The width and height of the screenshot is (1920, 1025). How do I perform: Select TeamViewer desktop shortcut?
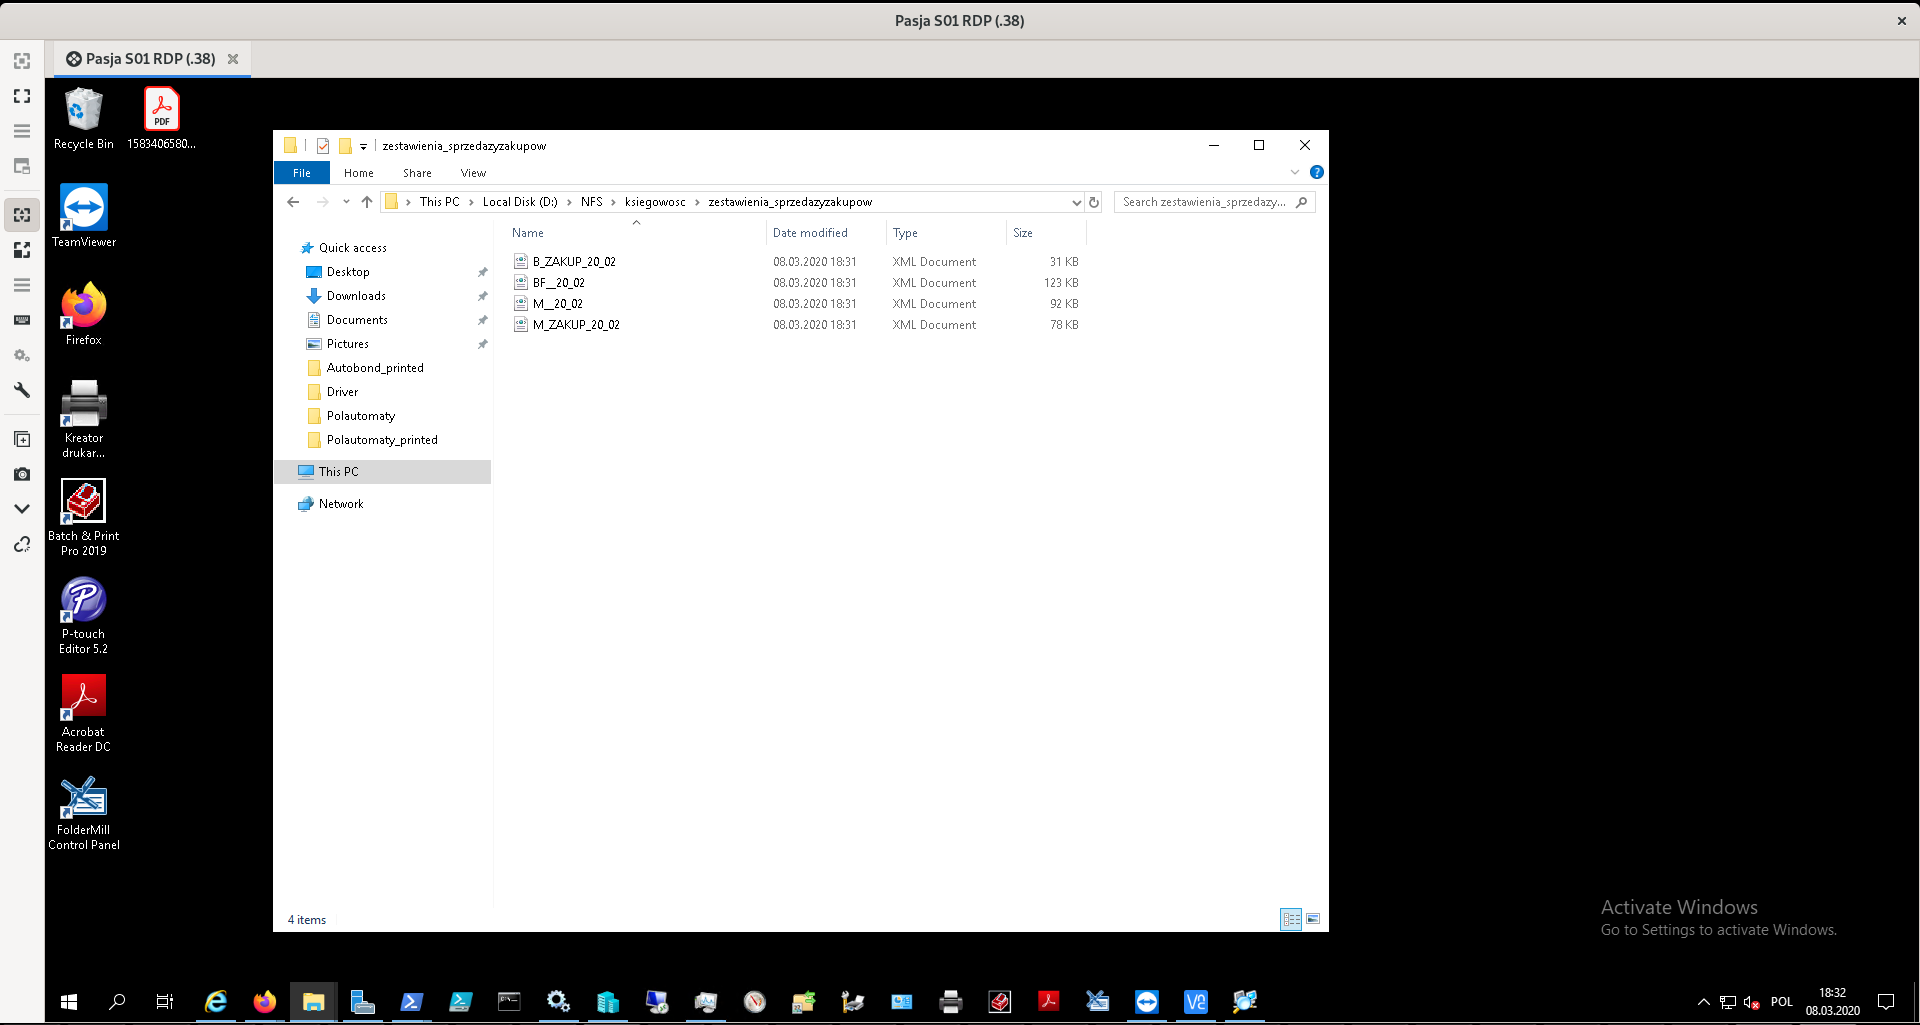click(x=84, y=216)
